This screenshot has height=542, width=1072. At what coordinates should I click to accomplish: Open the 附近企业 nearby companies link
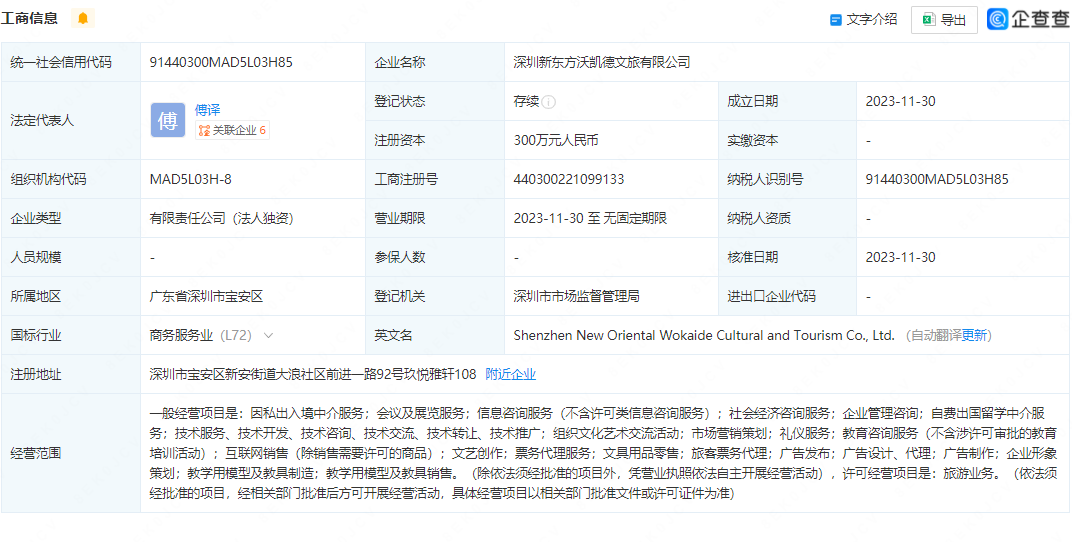pyautogui.click(x=510, y=374)
